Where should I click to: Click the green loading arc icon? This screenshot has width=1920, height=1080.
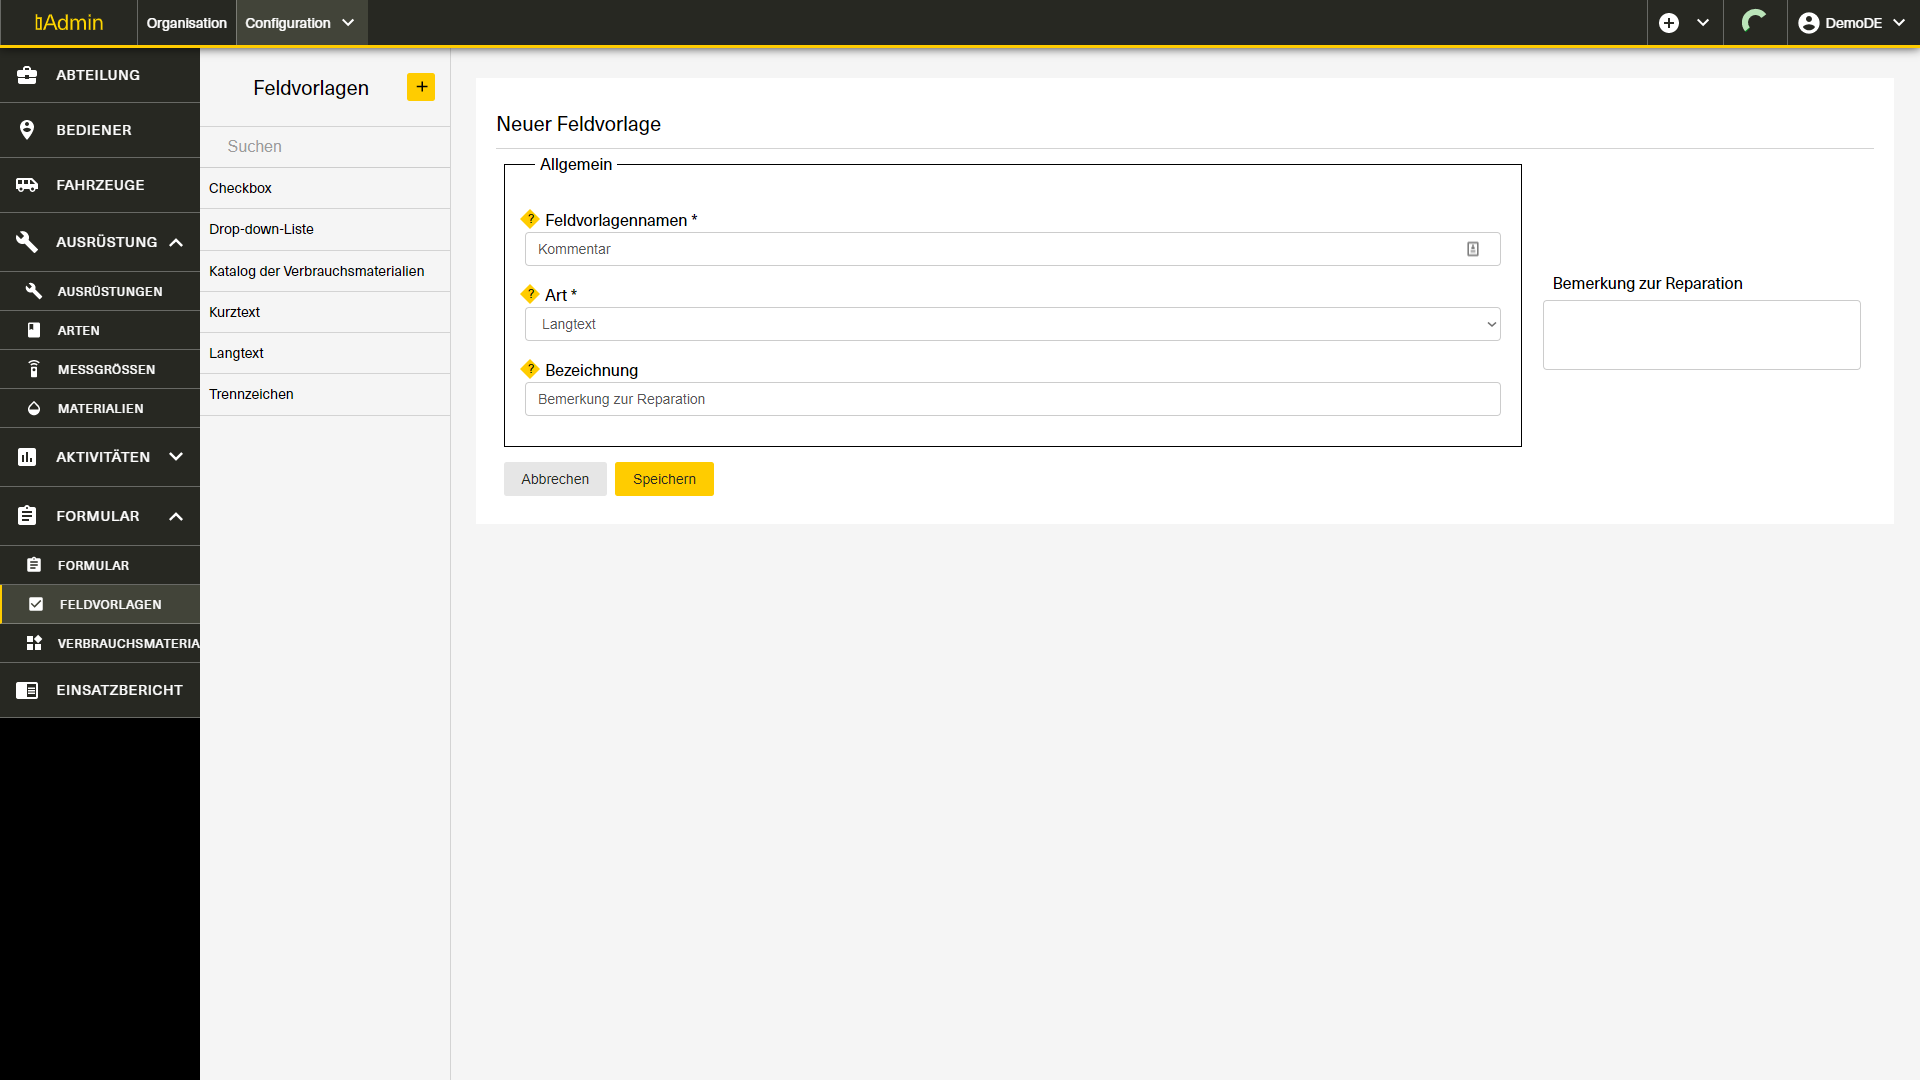[1754, 22]
